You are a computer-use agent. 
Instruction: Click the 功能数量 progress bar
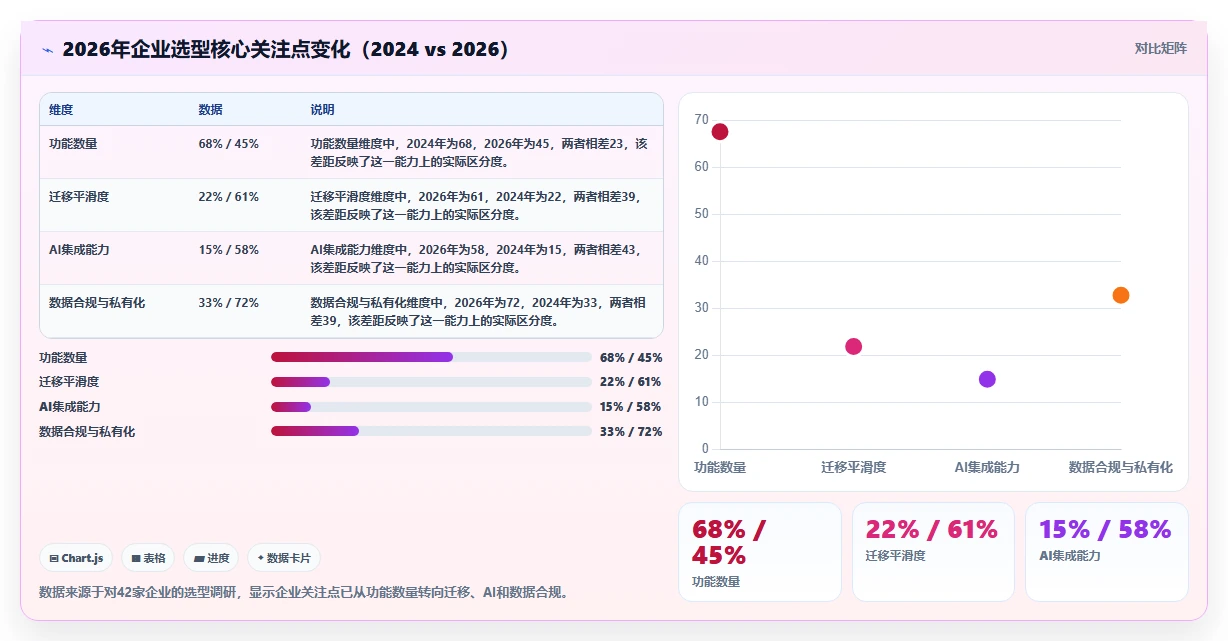coord(431,357)
